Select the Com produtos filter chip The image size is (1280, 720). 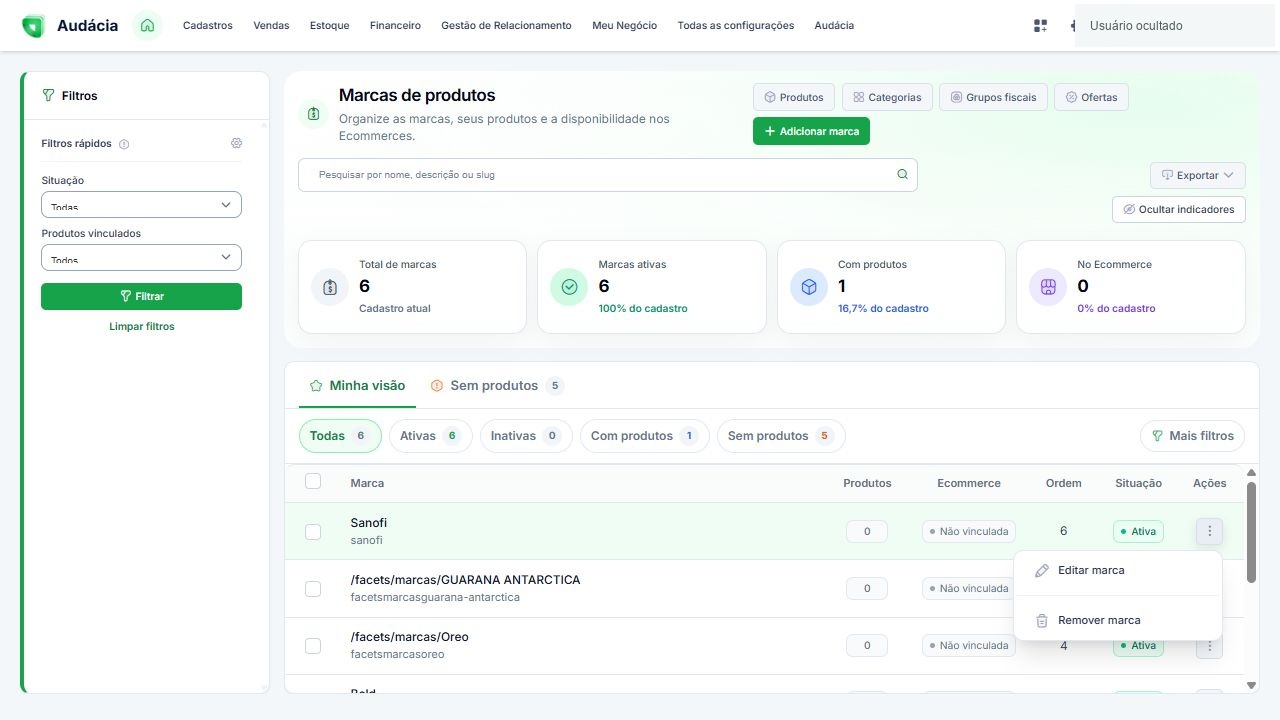[x=645, y=436]
